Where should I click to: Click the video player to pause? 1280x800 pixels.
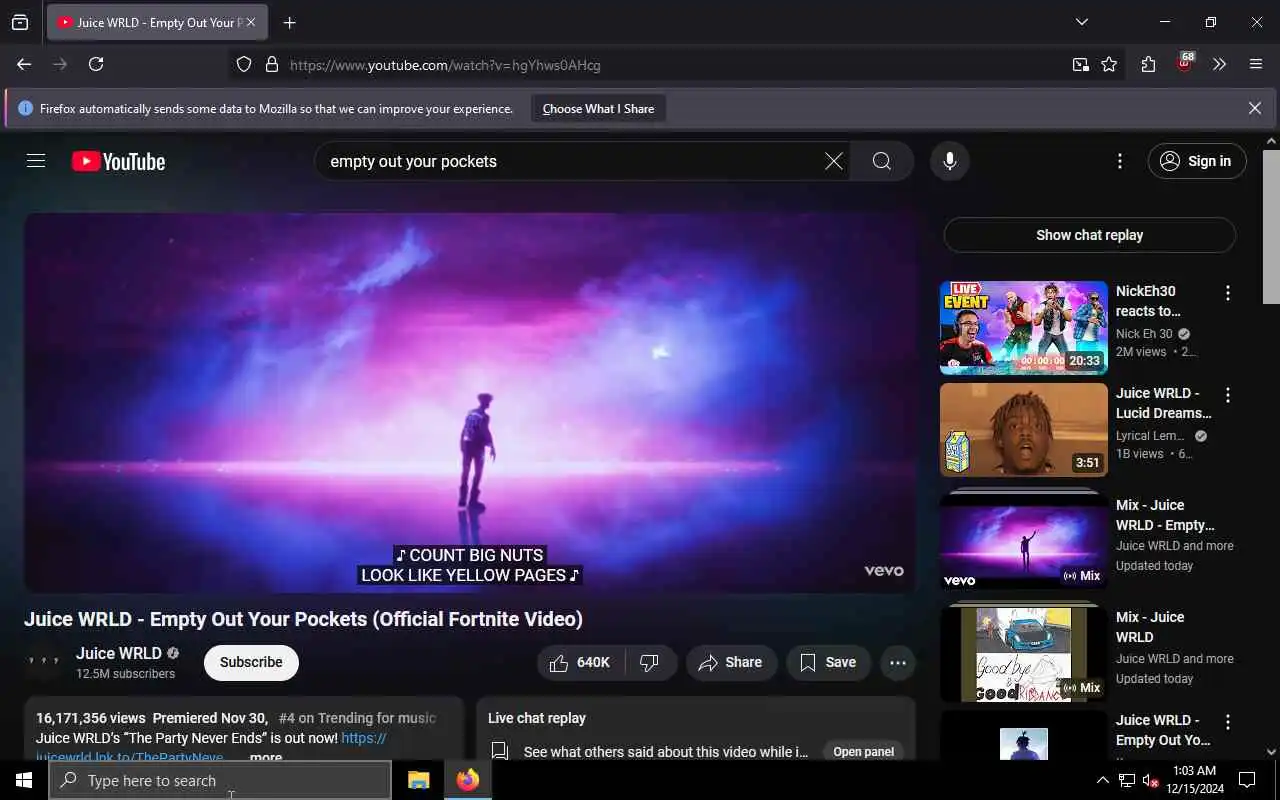tap(470, 402)
